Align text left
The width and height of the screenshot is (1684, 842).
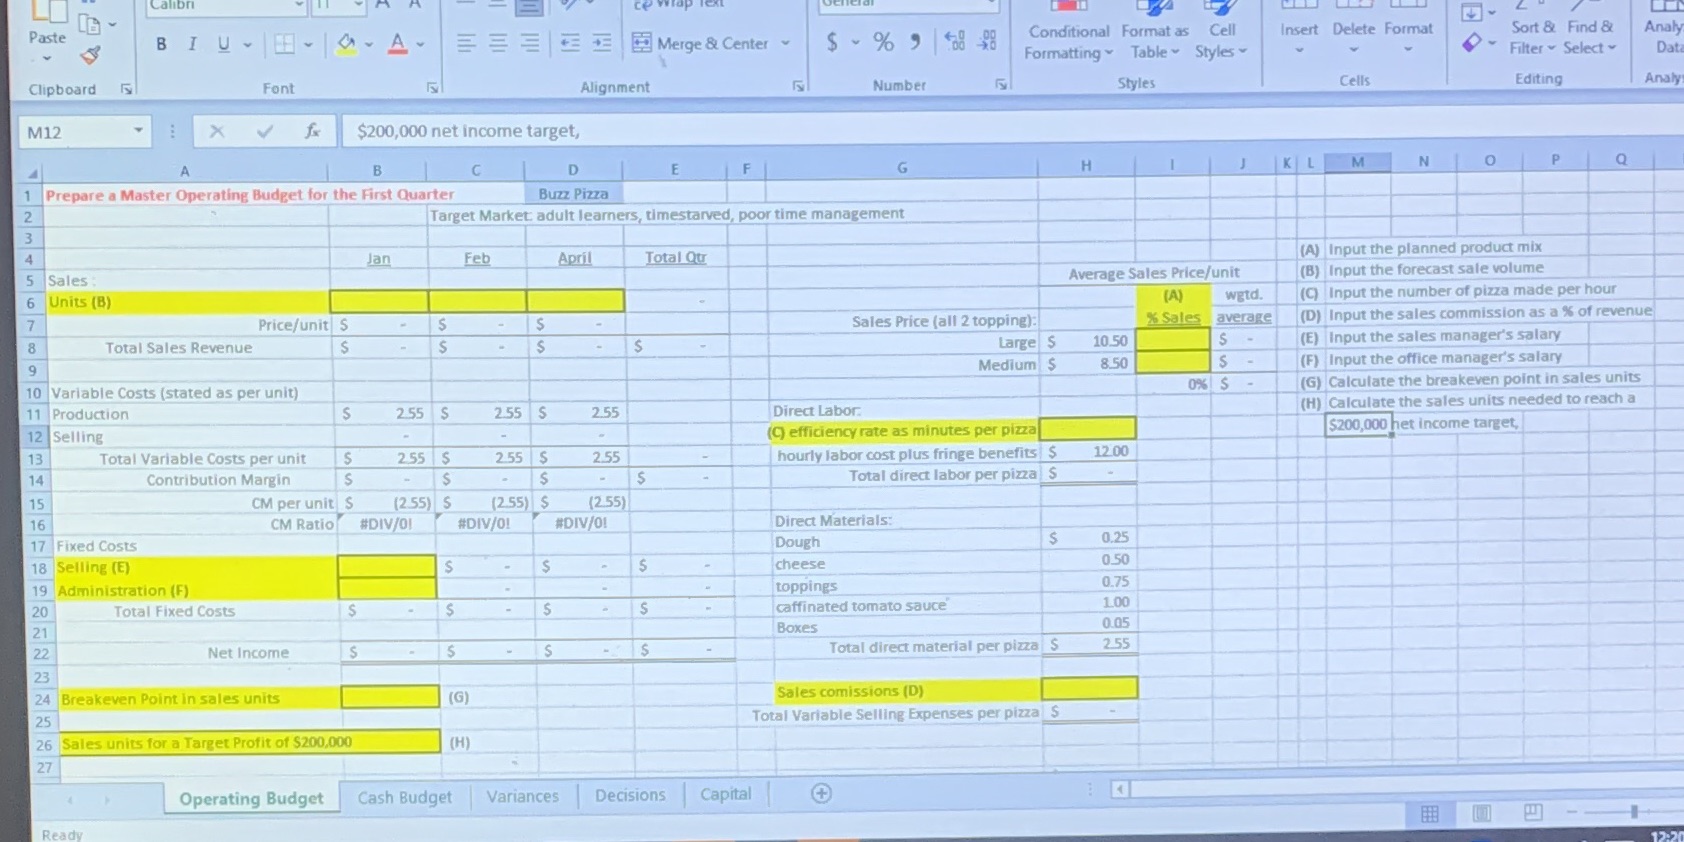466,43
